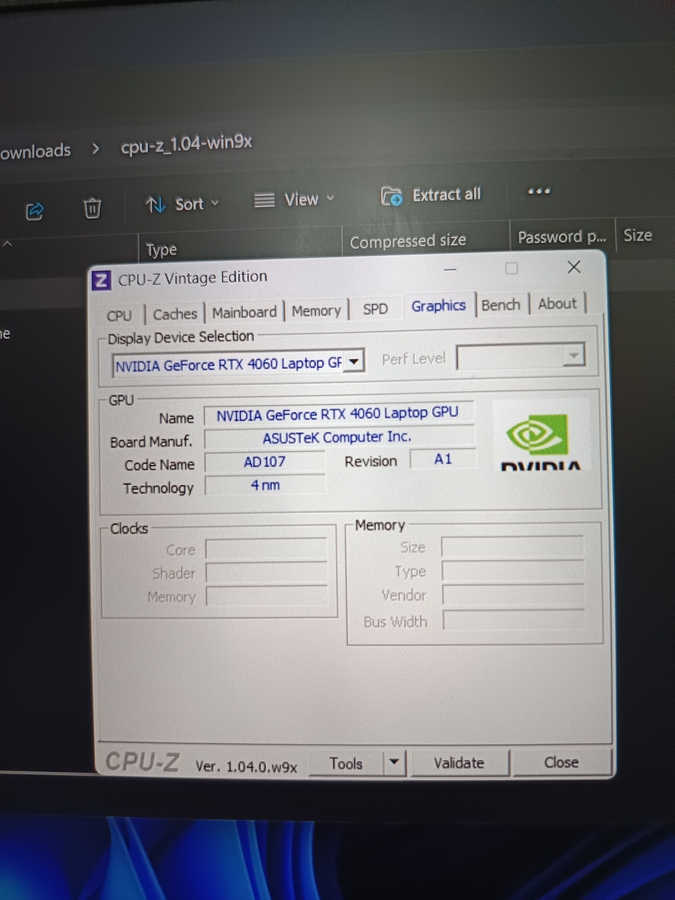Screen dimensions: 675x900
Task: Switch to the CPU tab
Action: pos(119,315)
